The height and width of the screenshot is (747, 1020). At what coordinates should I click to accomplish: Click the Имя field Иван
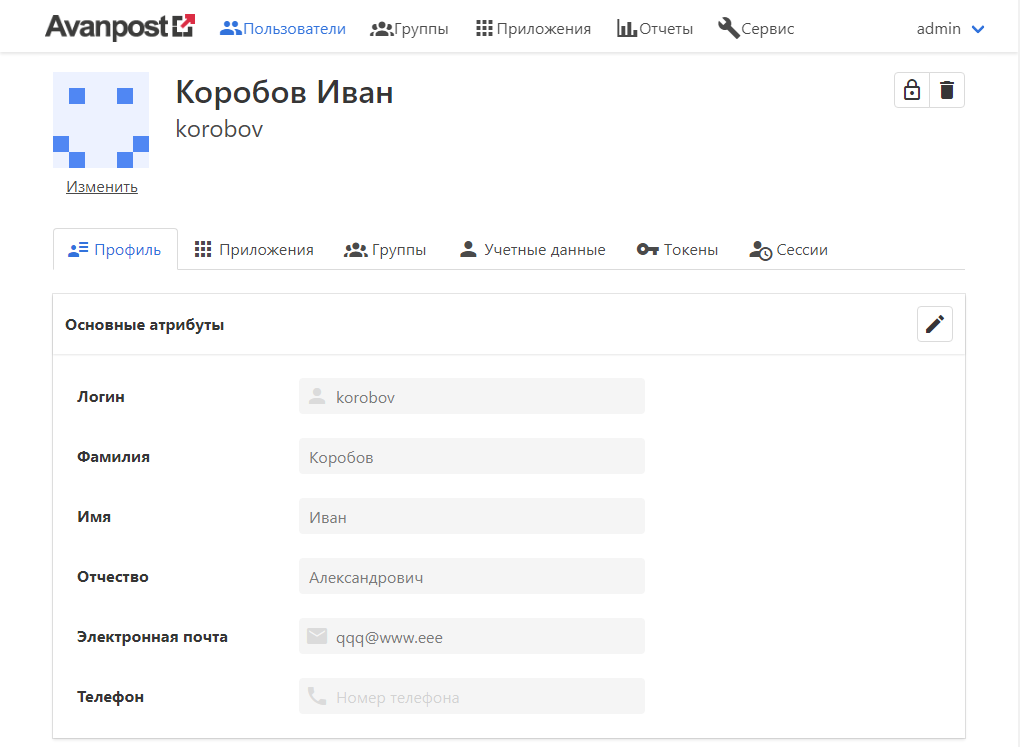click(x=472, y=516)
